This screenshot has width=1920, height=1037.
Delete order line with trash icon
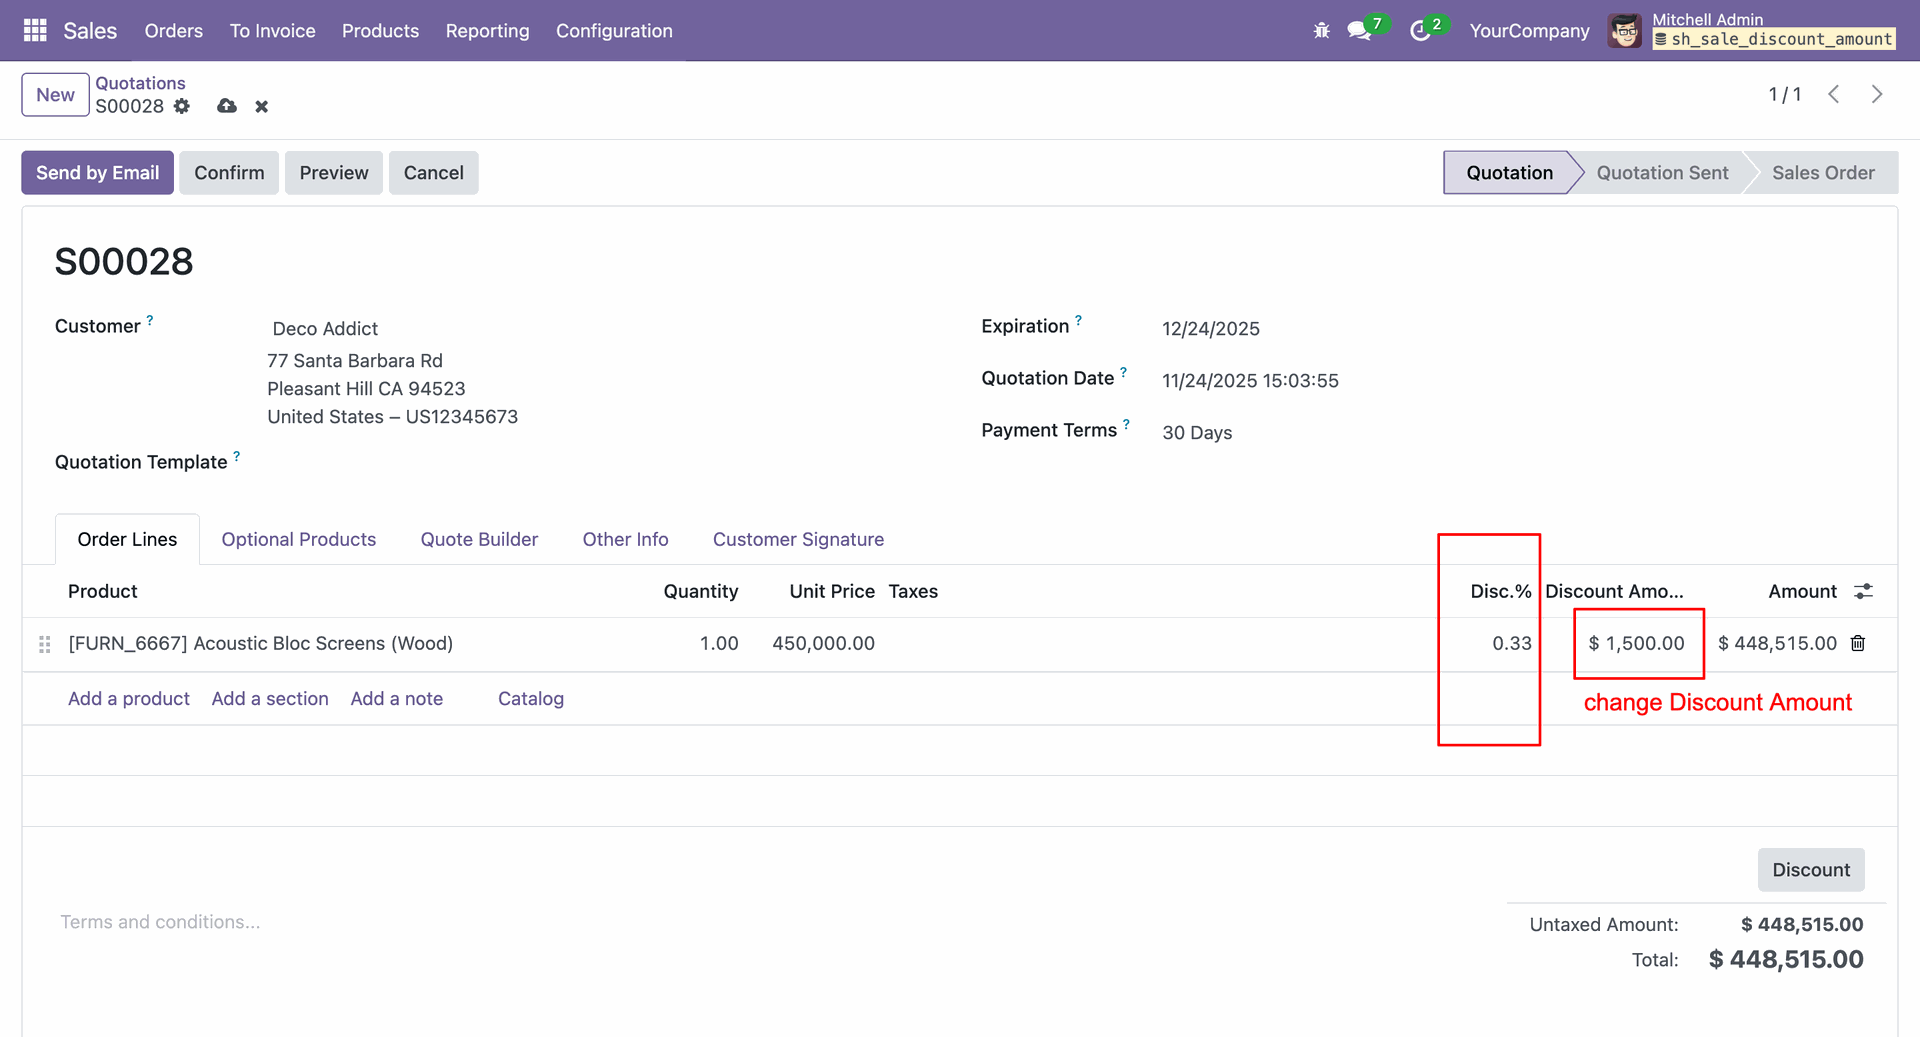pos(1858,643)
